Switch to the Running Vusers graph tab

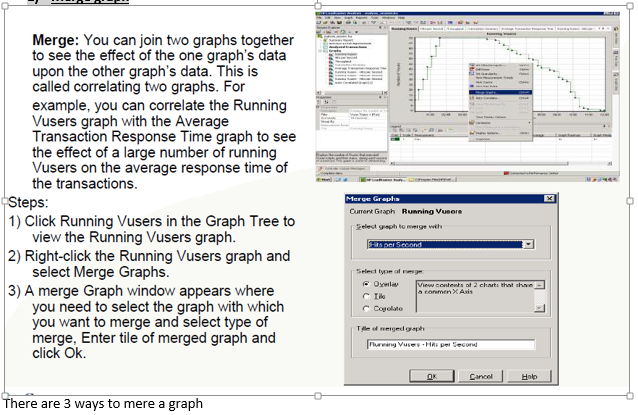click(404, 29)
